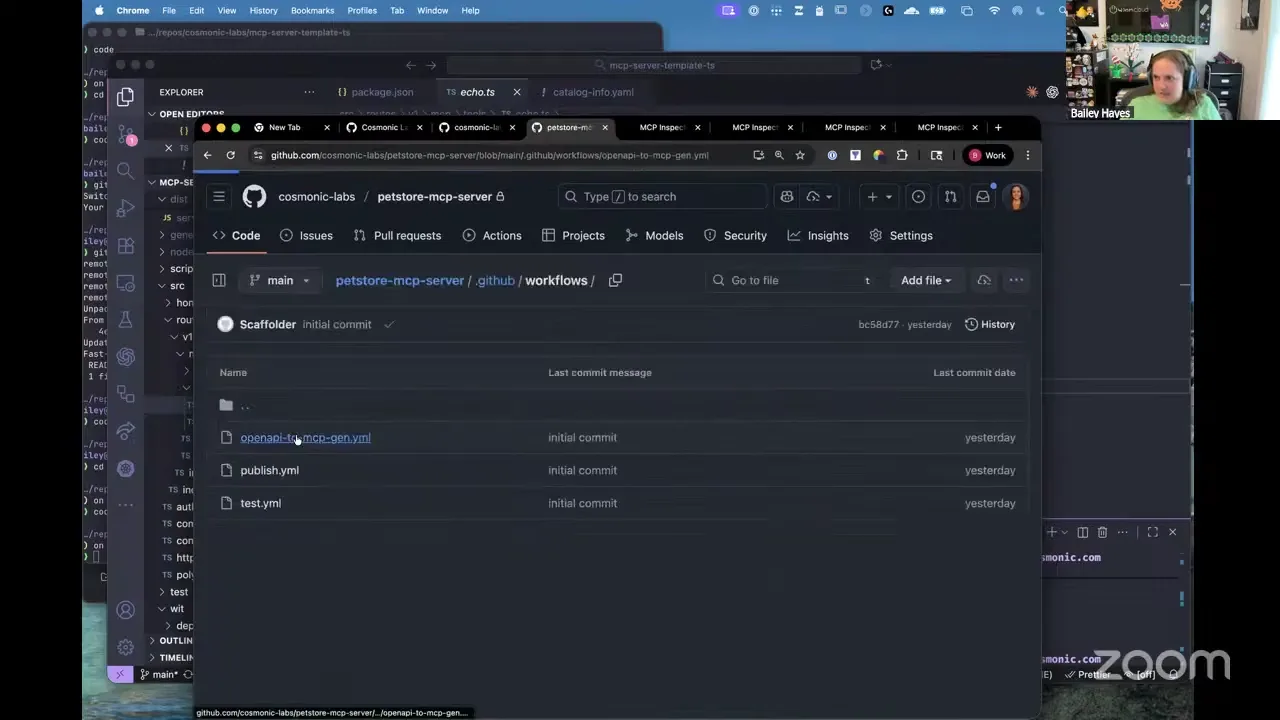Split the VS Code terminal
Image resolution: width=1280 pixels, height=720 pixels.
tap(1082, 533)
